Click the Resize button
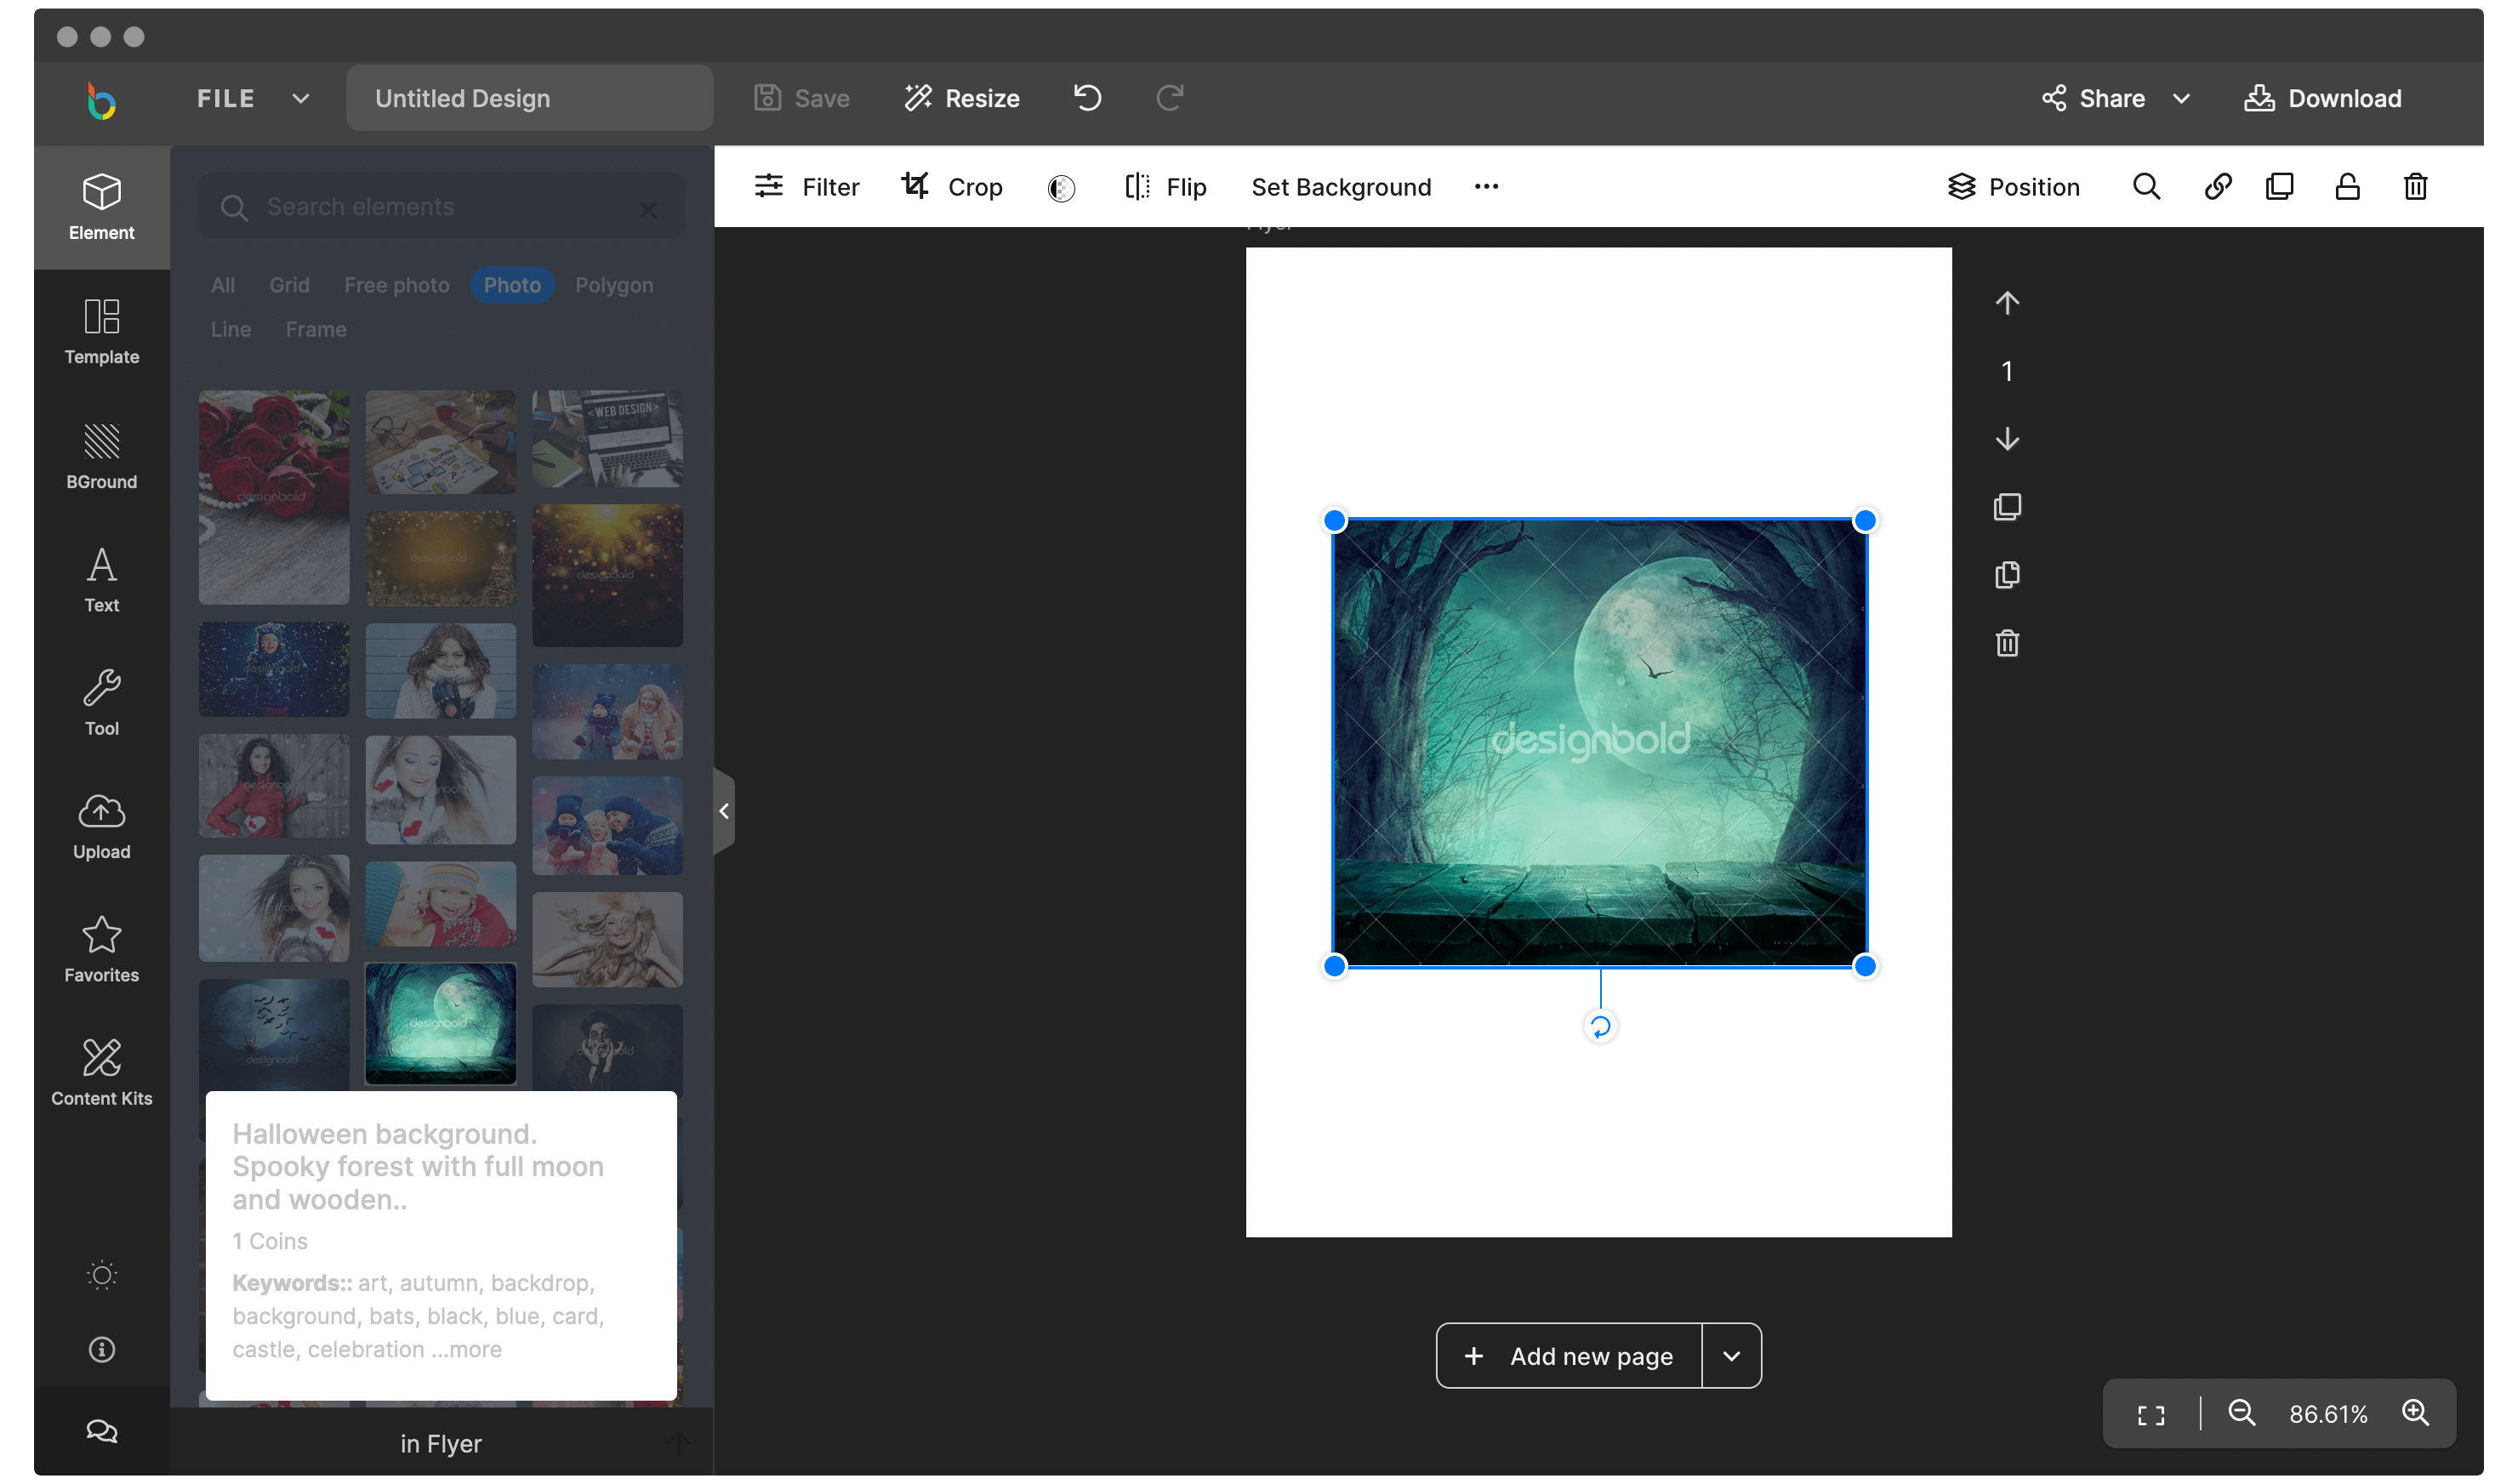 962,98
